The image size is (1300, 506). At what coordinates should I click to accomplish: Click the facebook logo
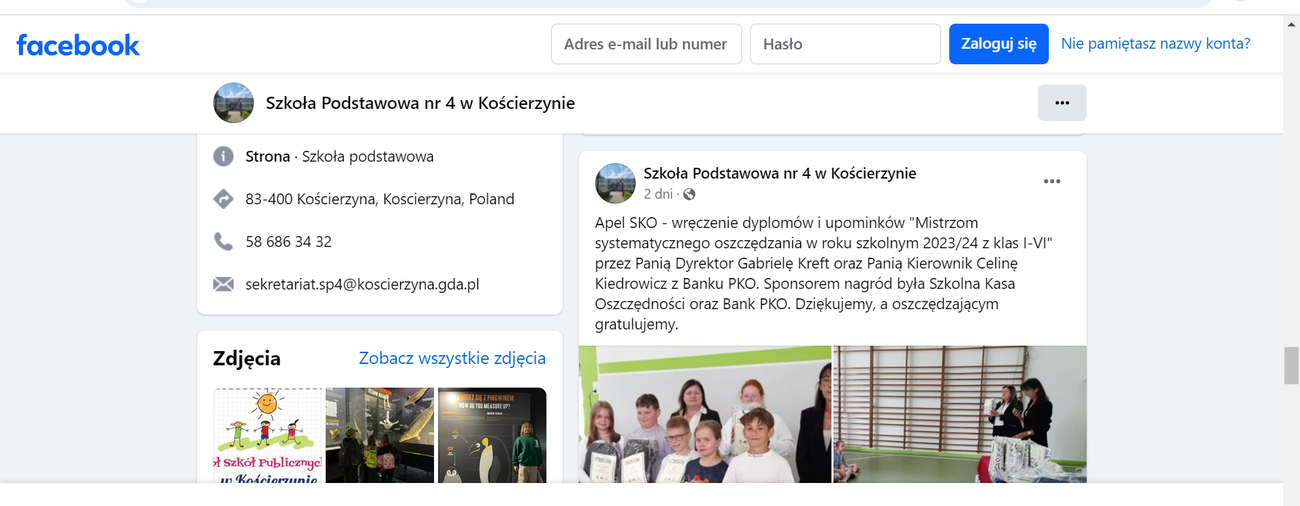(78, 45)
